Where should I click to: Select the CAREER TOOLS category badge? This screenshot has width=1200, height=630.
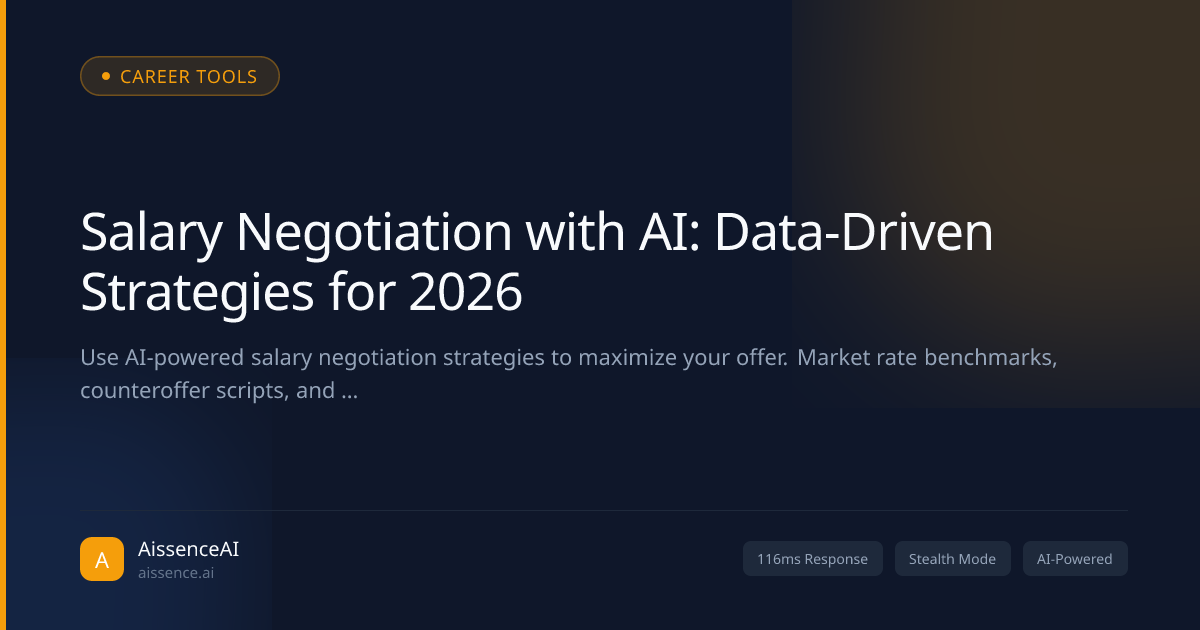coord(180,76)
